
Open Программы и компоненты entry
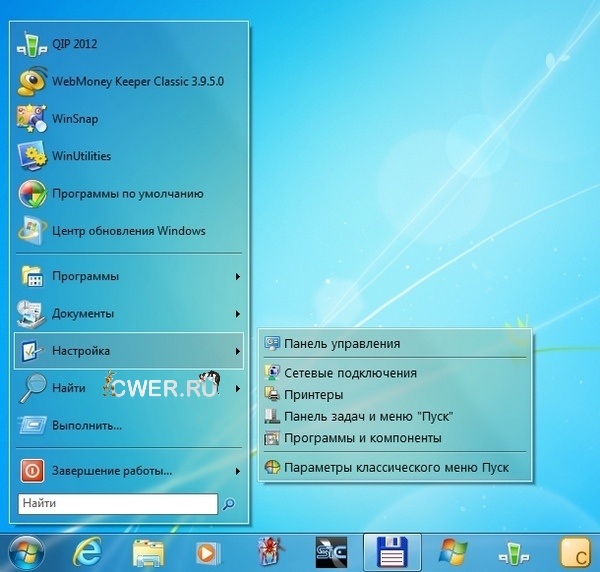(x=363, y=438)
